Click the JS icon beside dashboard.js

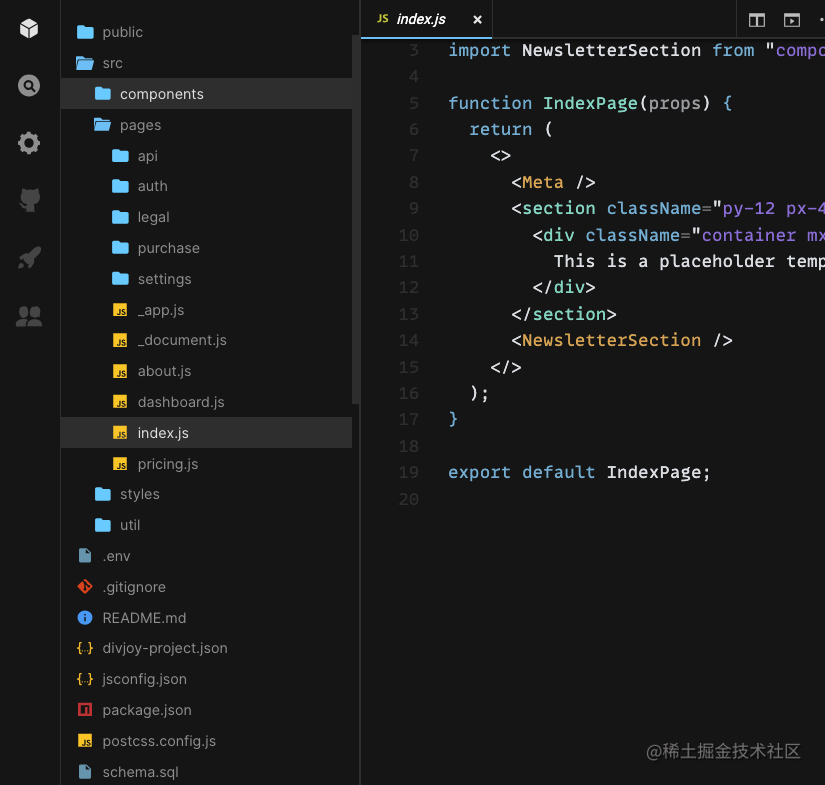click(x=120, y=402)
